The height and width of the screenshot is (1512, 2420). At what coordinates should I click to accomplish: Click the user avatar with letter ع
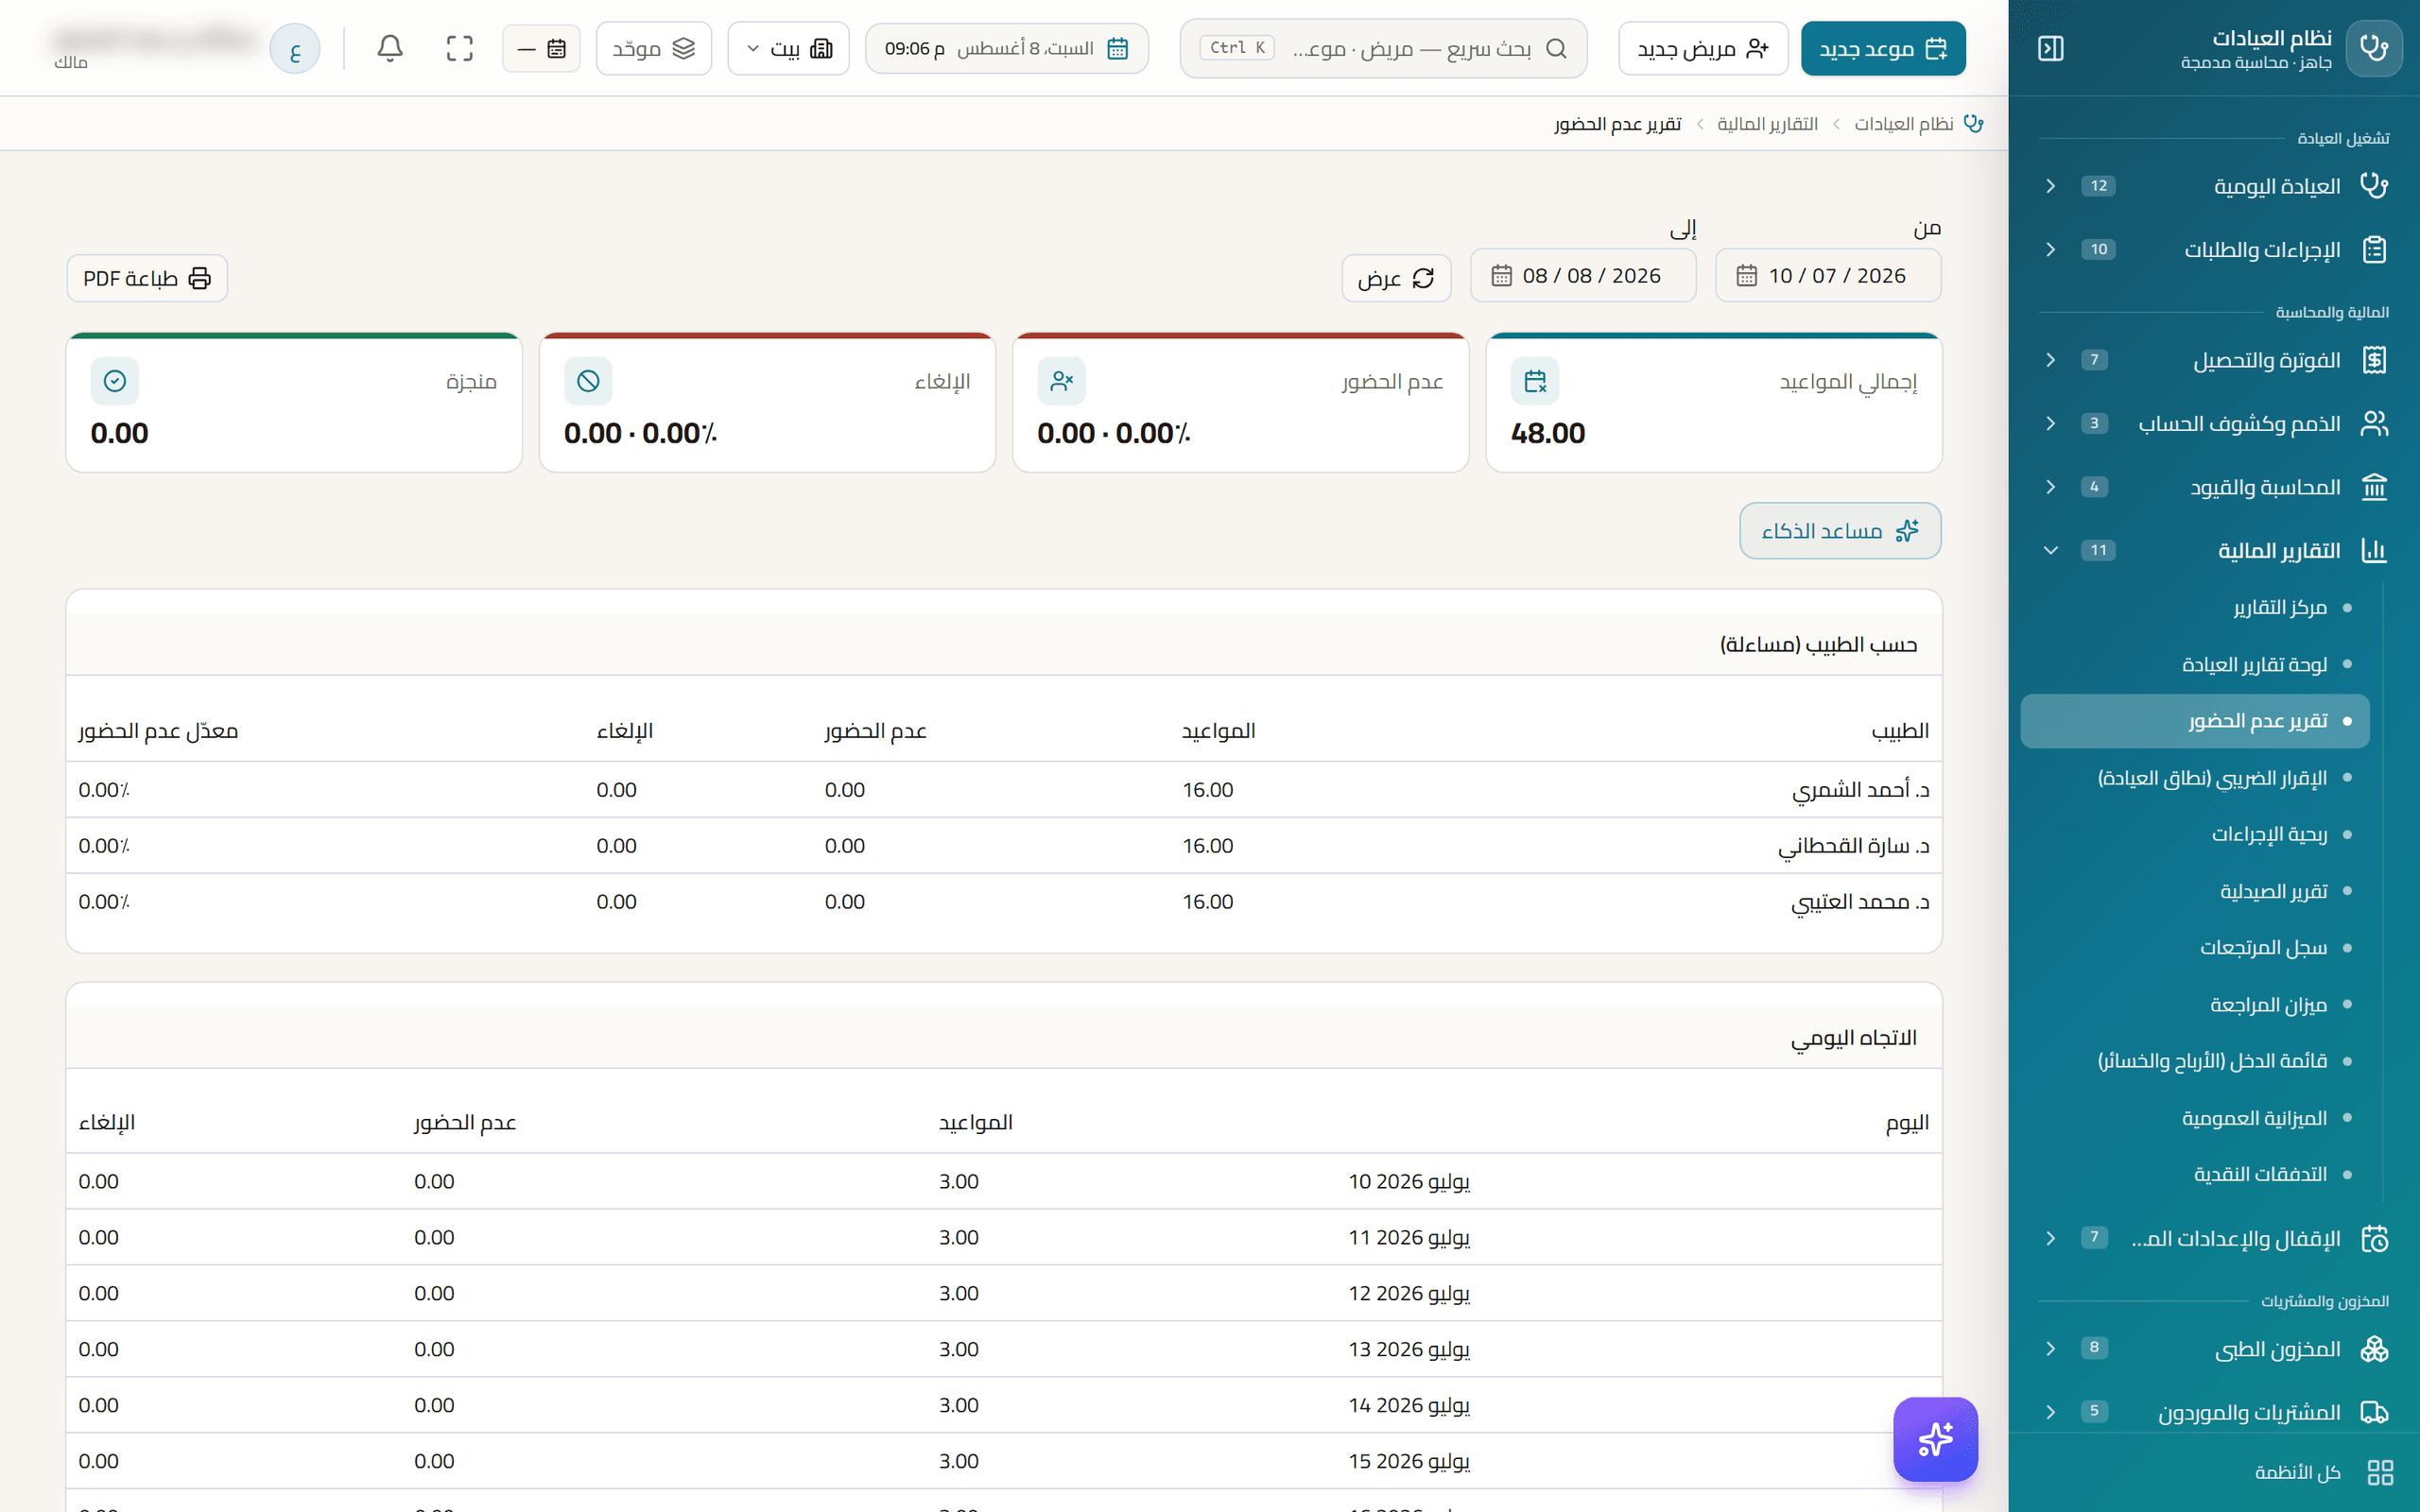pos(295,48)
